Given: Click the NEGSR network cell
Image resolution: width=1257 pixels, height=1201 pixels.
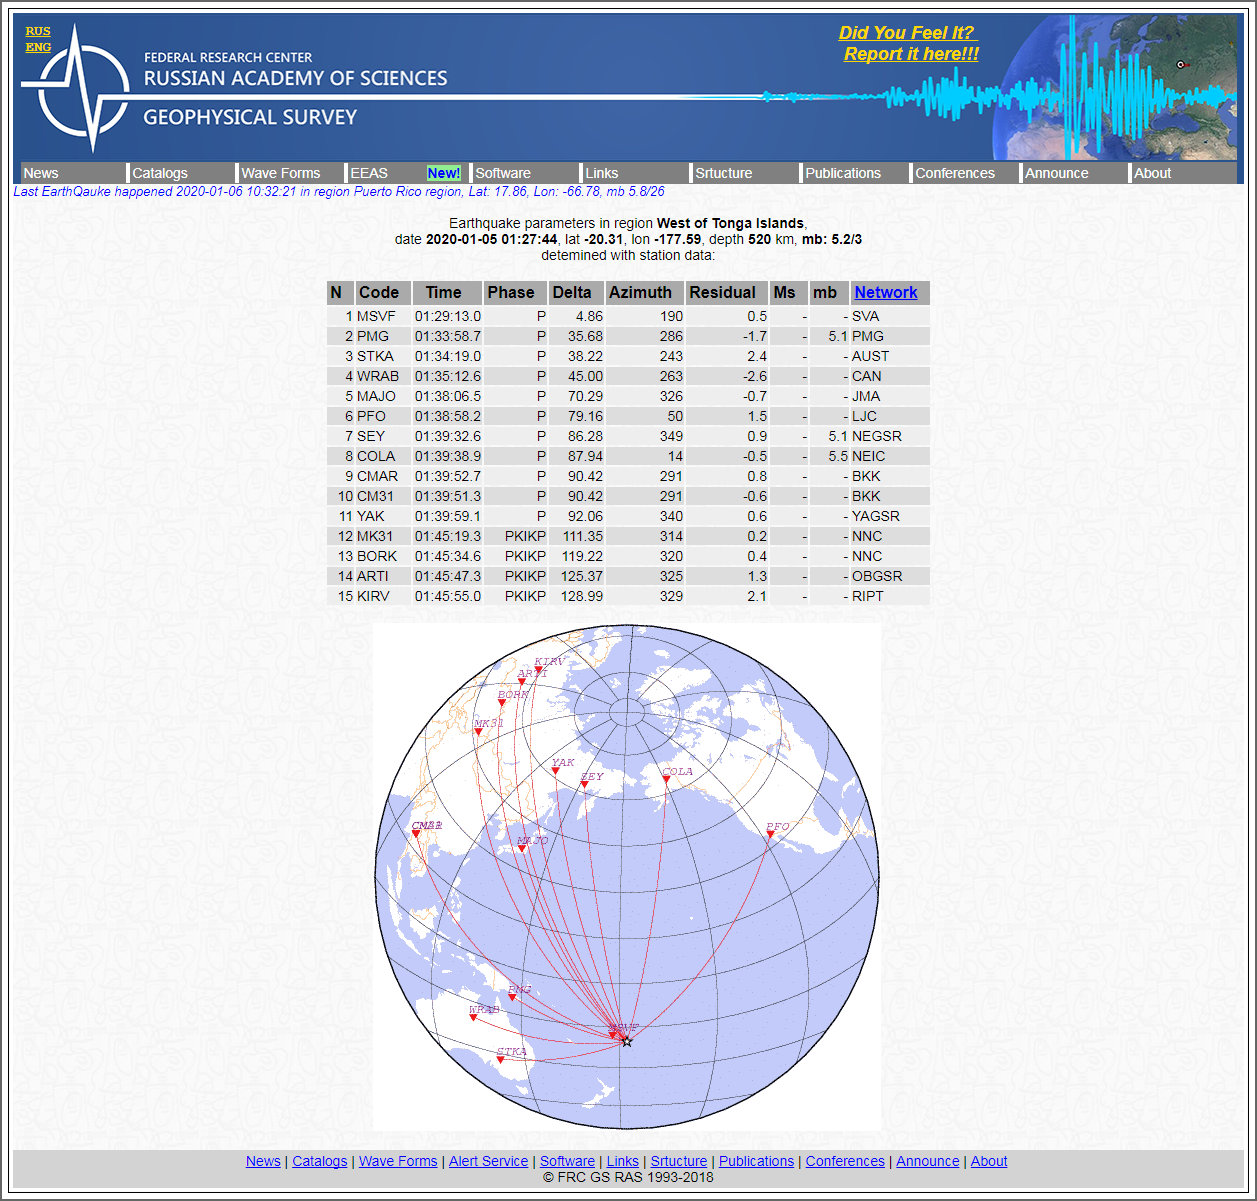Looking at the screenshot, I should click(x=890, y=436).
